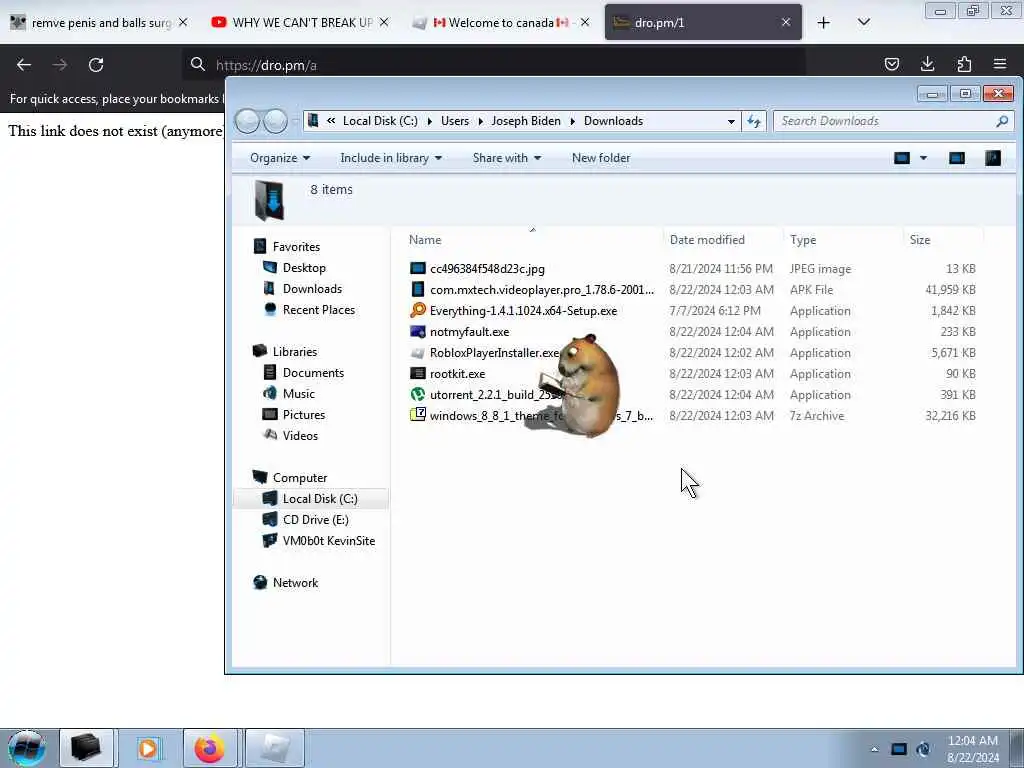Open Include in library dropdown

pyautogui.click(x=391, y=158)
